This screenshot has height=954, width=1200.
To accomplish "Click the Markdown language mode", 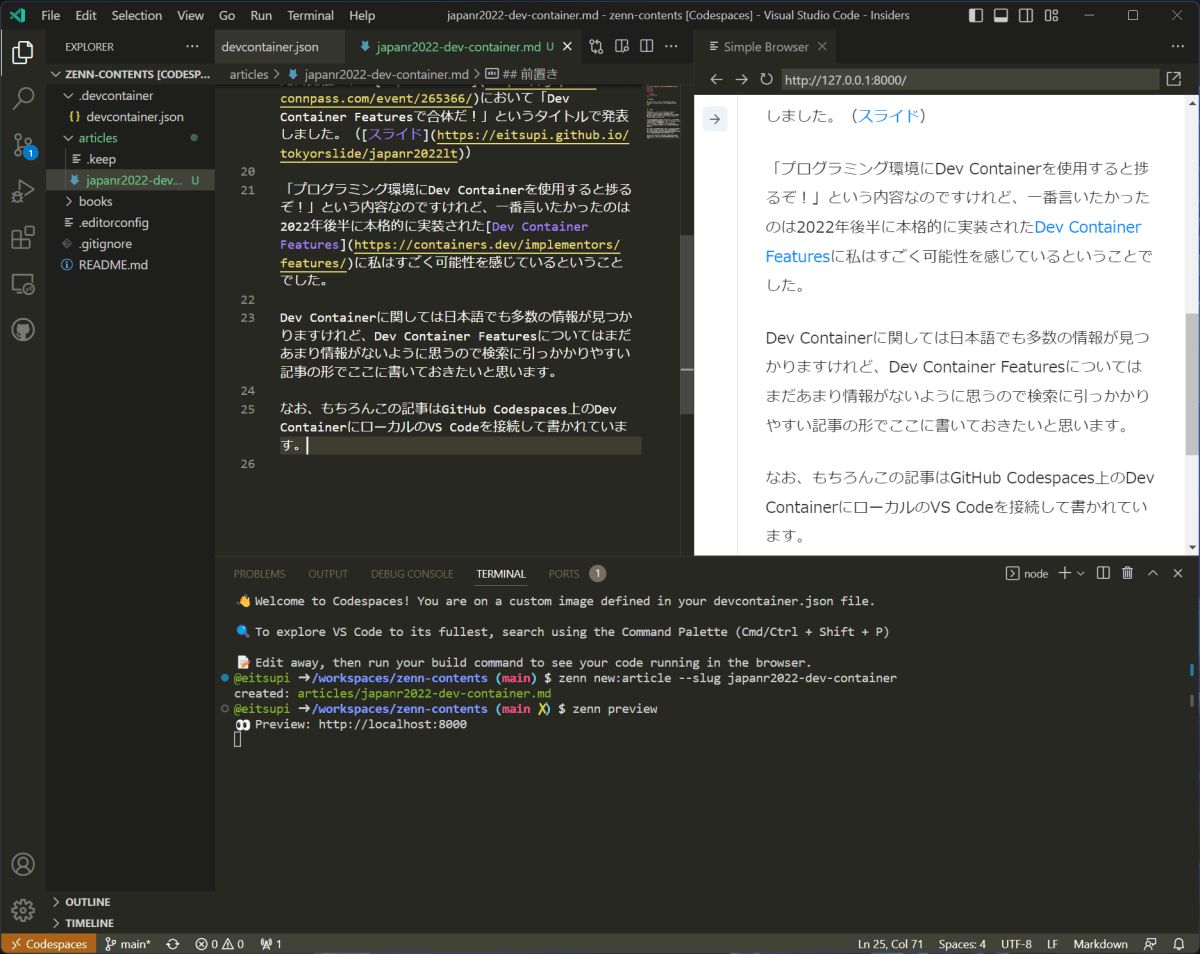I will point(1100,944).
